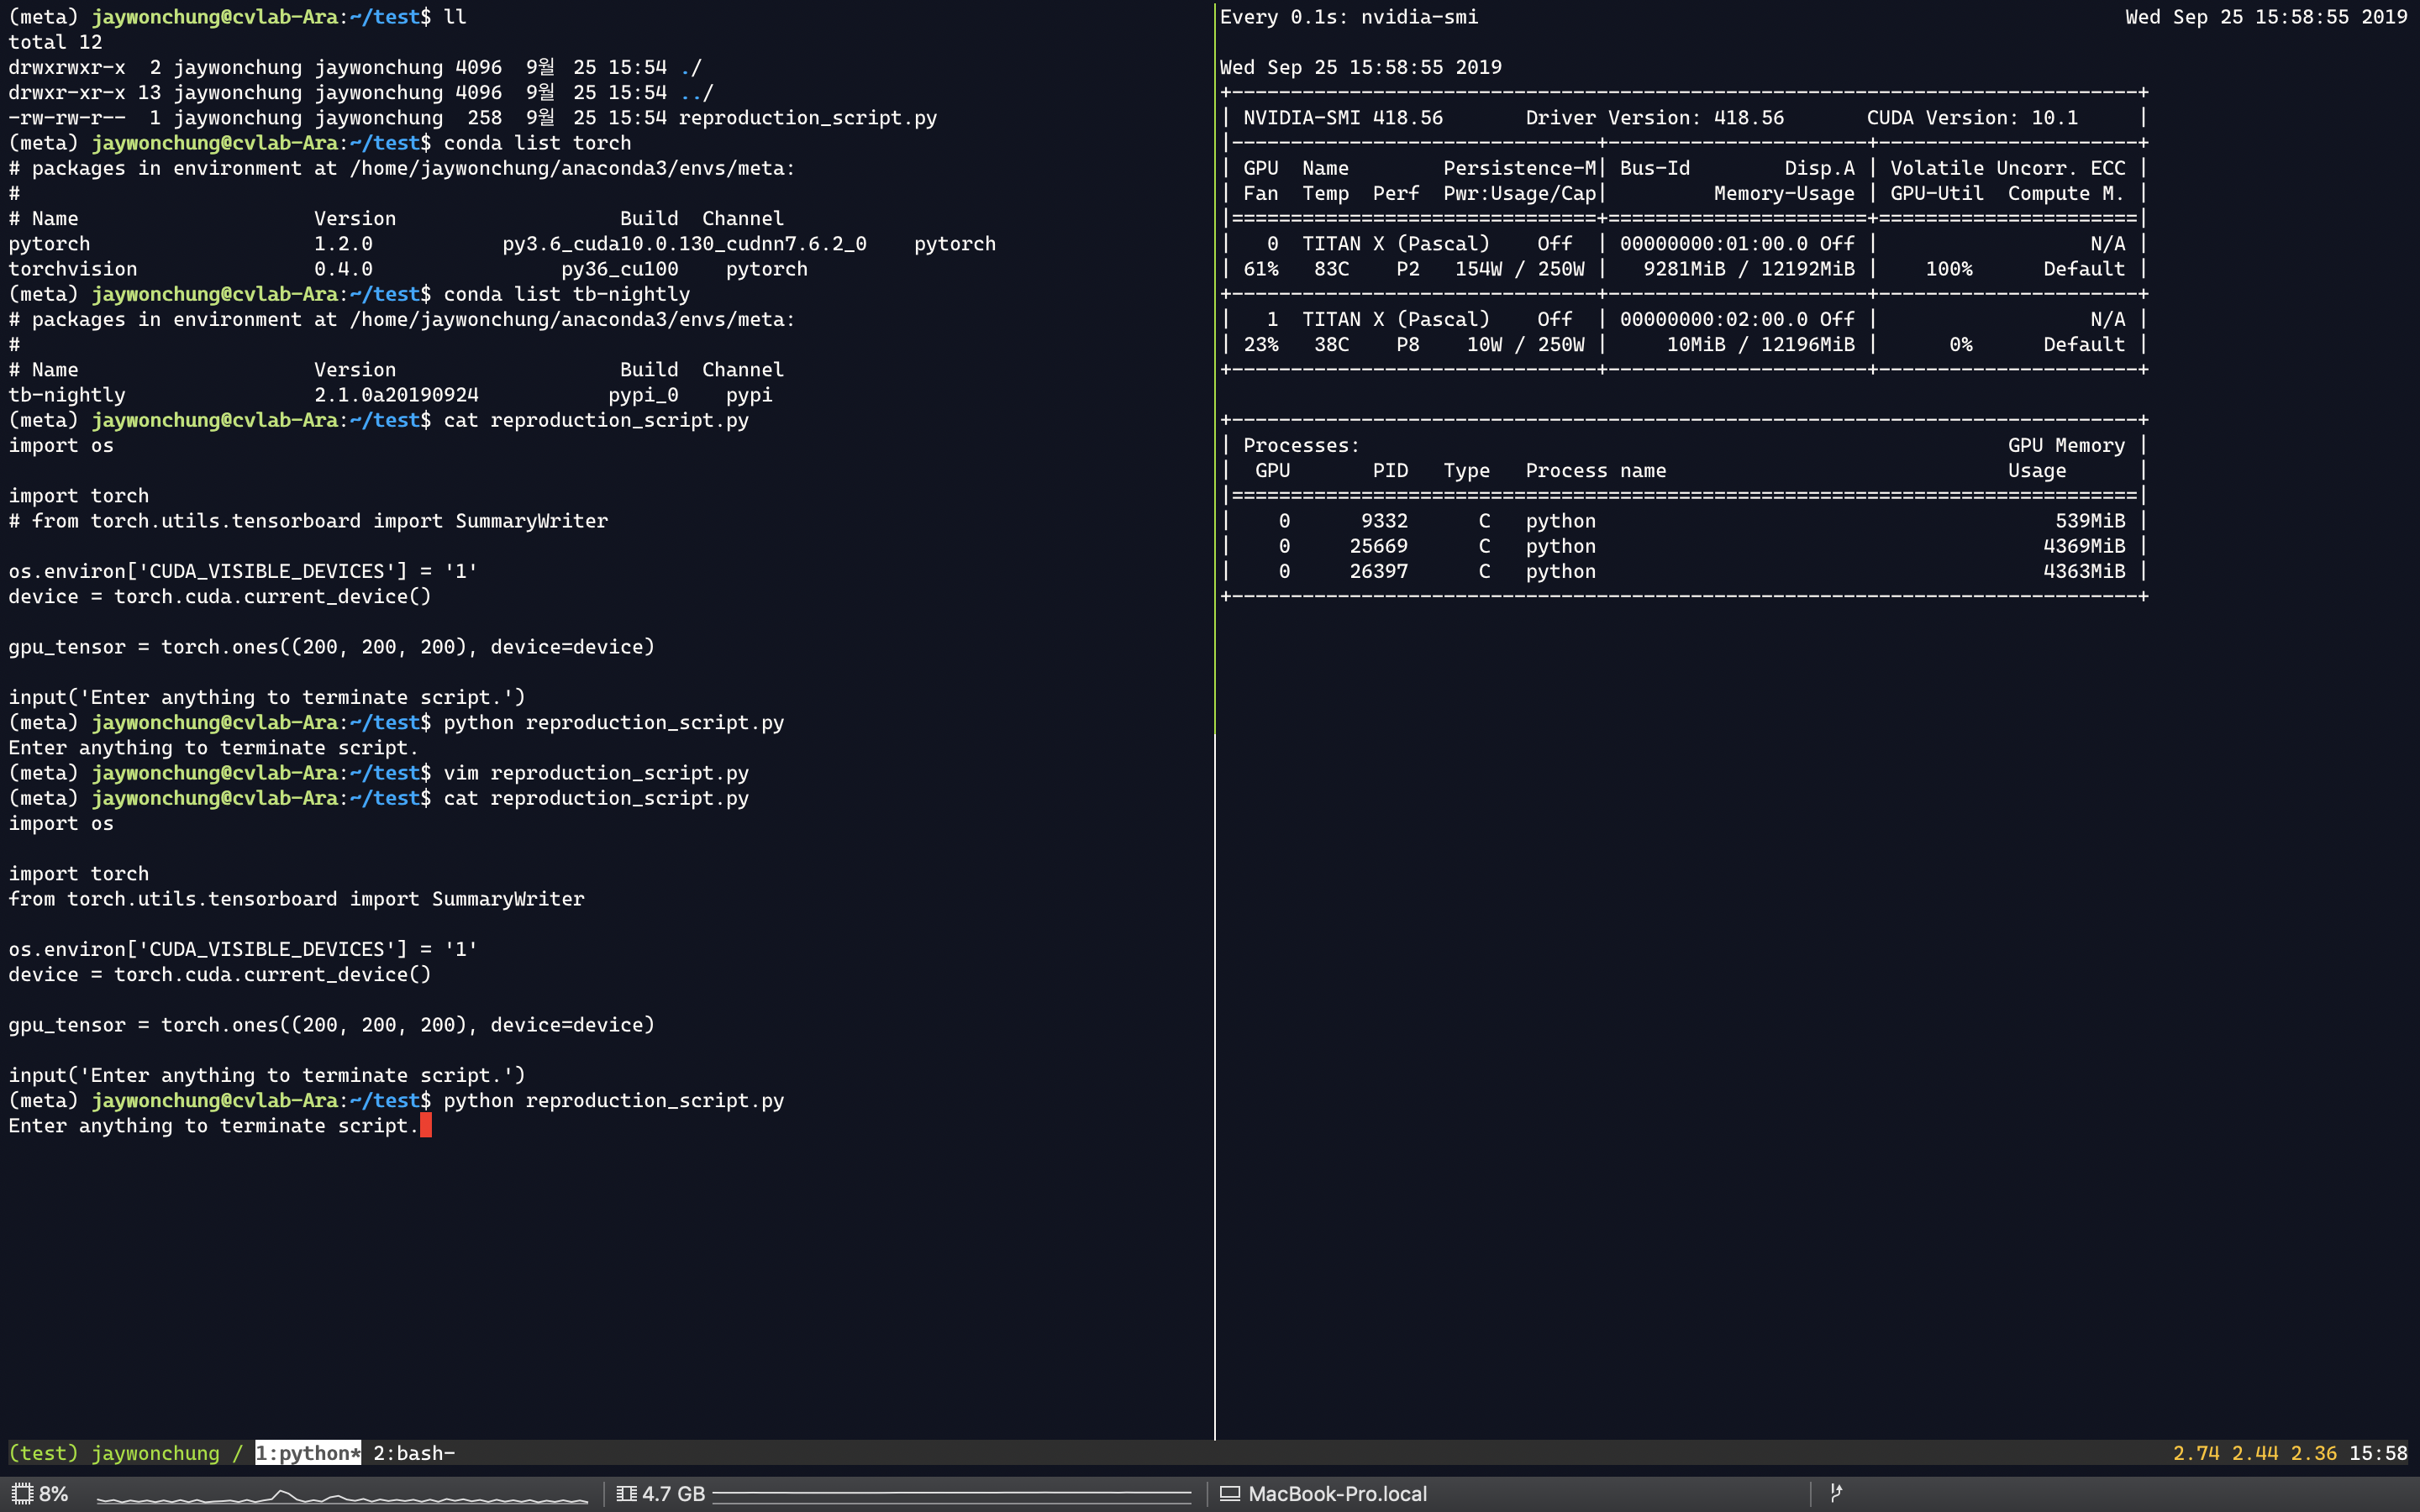The width and height of the screenshot is (2420, 1512).
Task: Click GPU 0 memory usage 9281MiB / 12192MiB
Action: (x=1749, y=269)
